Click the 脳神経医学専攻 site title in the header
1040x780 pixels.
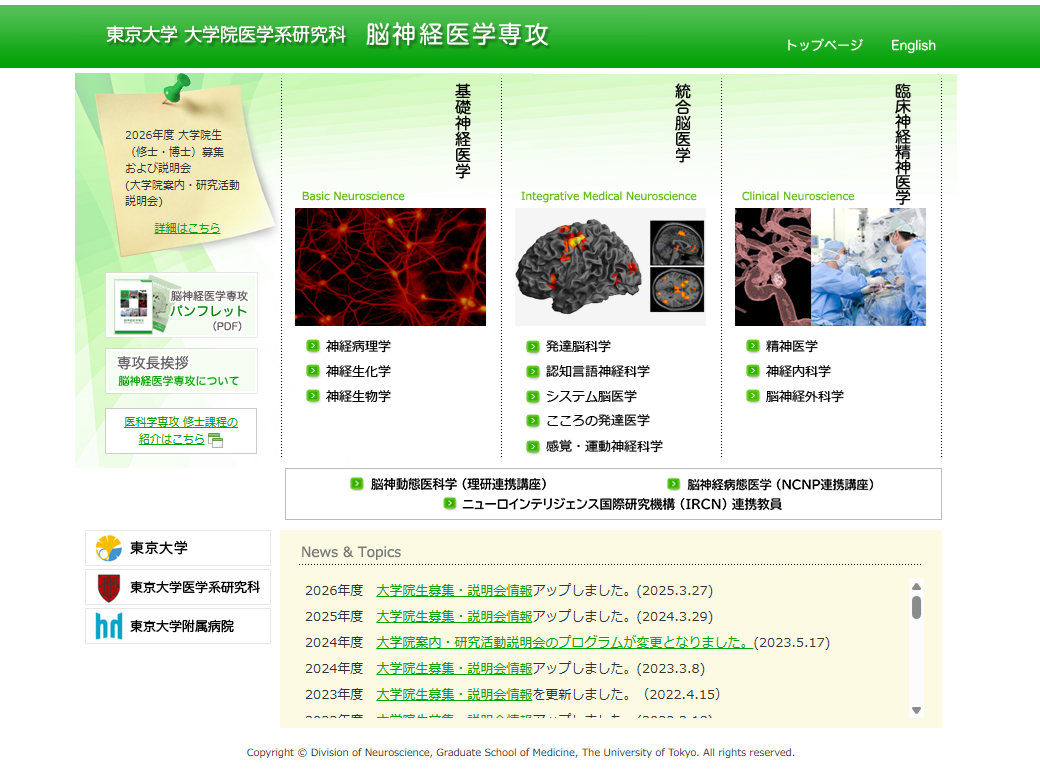(x=458, y=34)
